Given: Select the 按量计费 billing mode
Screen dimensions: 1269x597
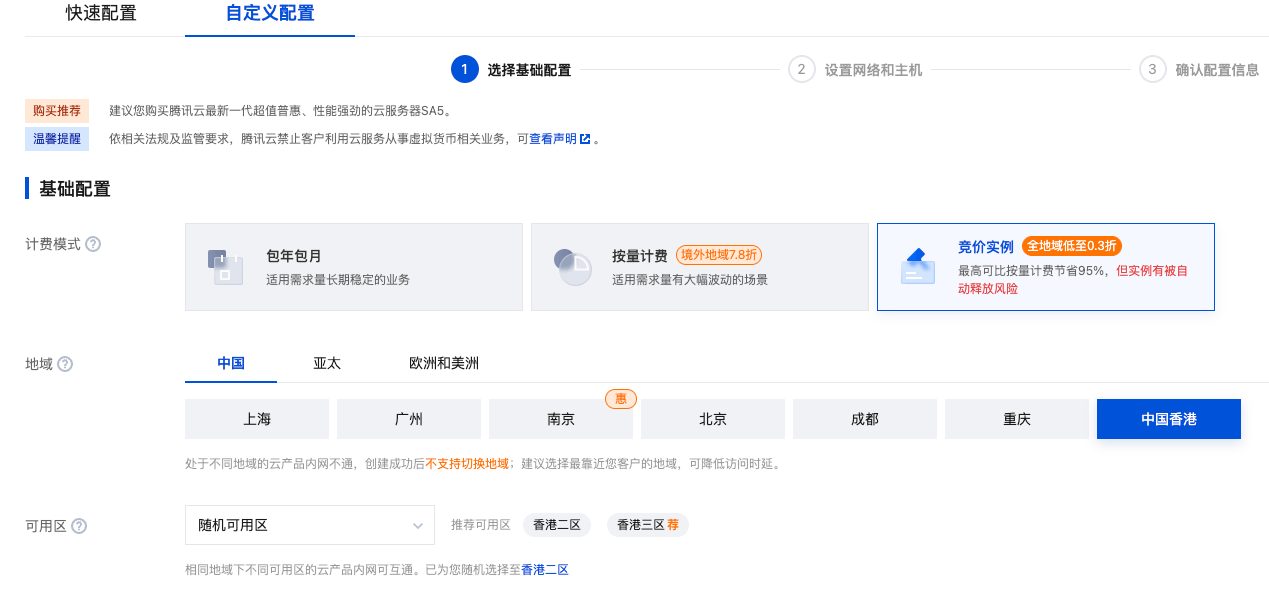Looking at the screenshot, I should coord(700,267).
